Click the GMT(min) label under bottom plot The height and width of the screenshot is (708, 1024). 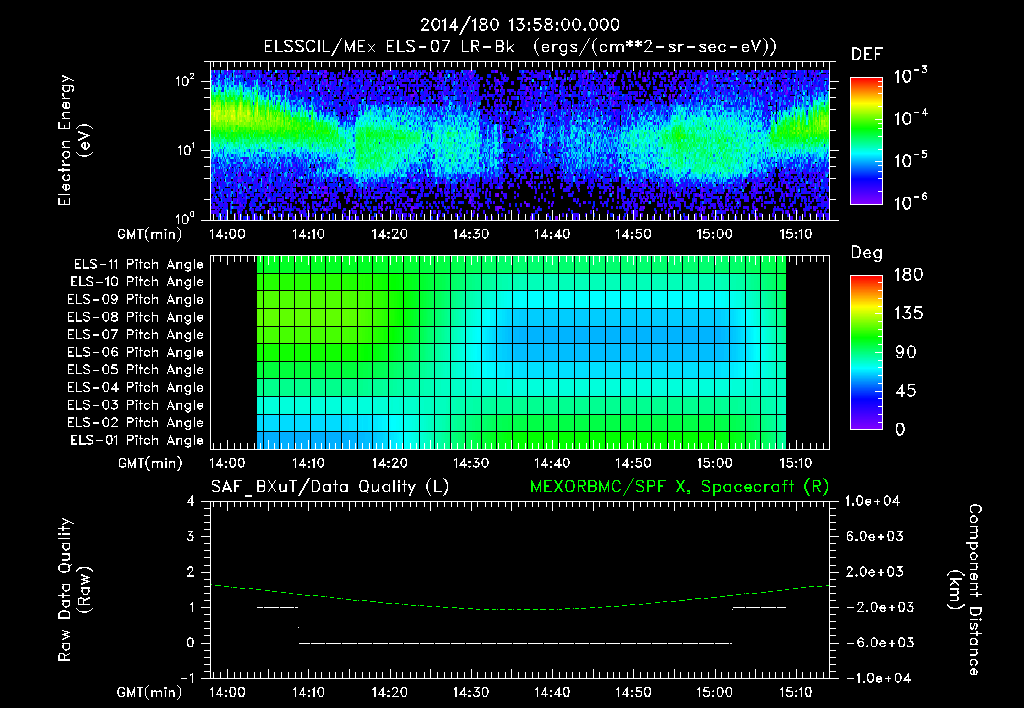click(x=149, y=692)
